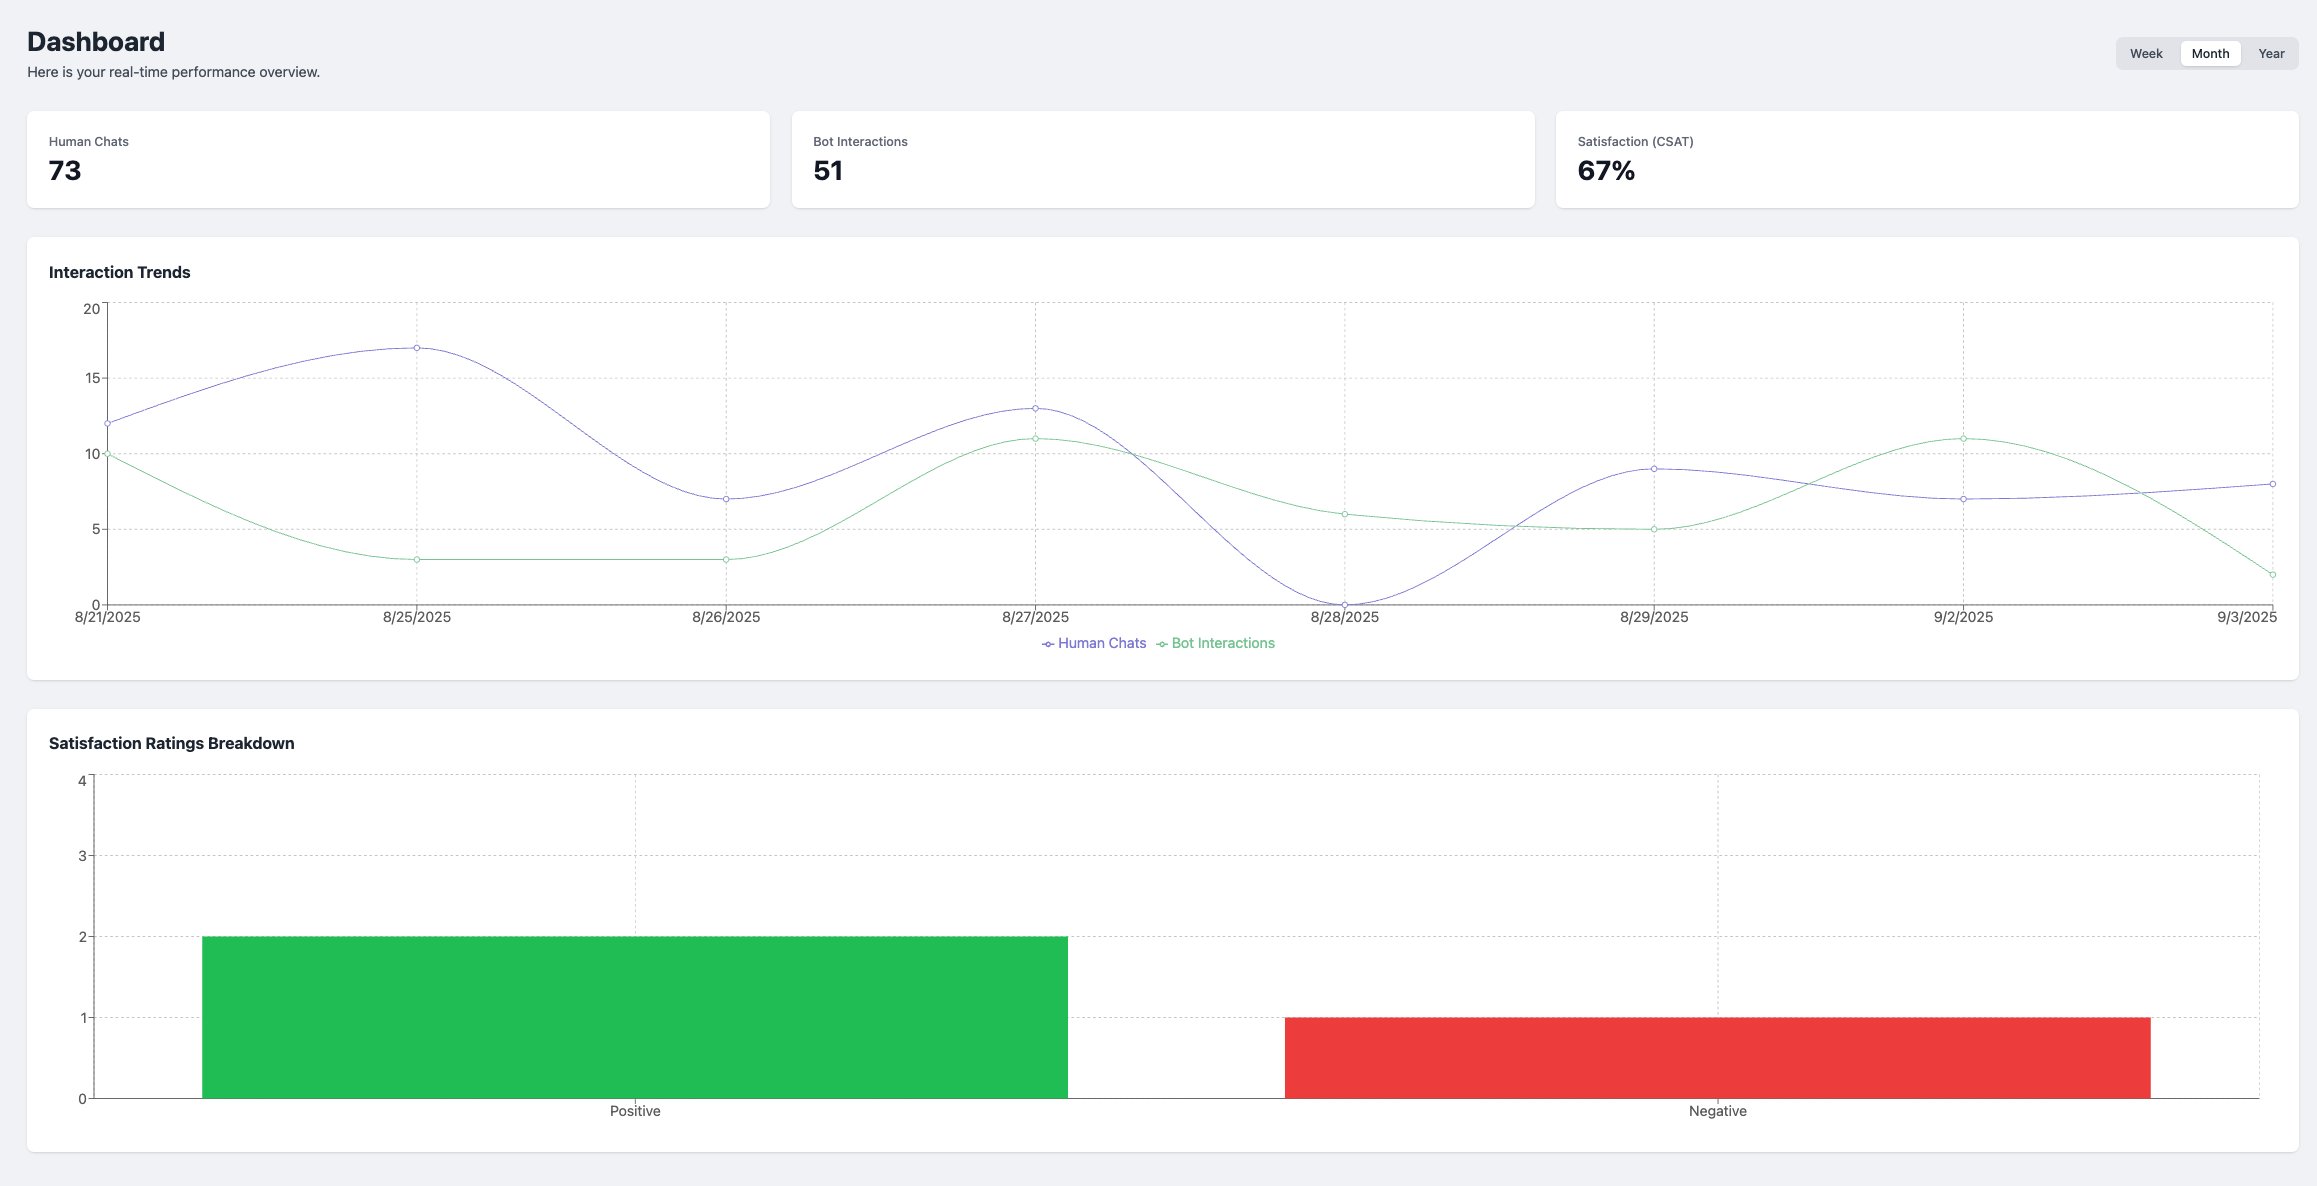This screenshot has height=1186, width=2317.
Task: Switch to the Week view tab
Action: point(2145,54)
